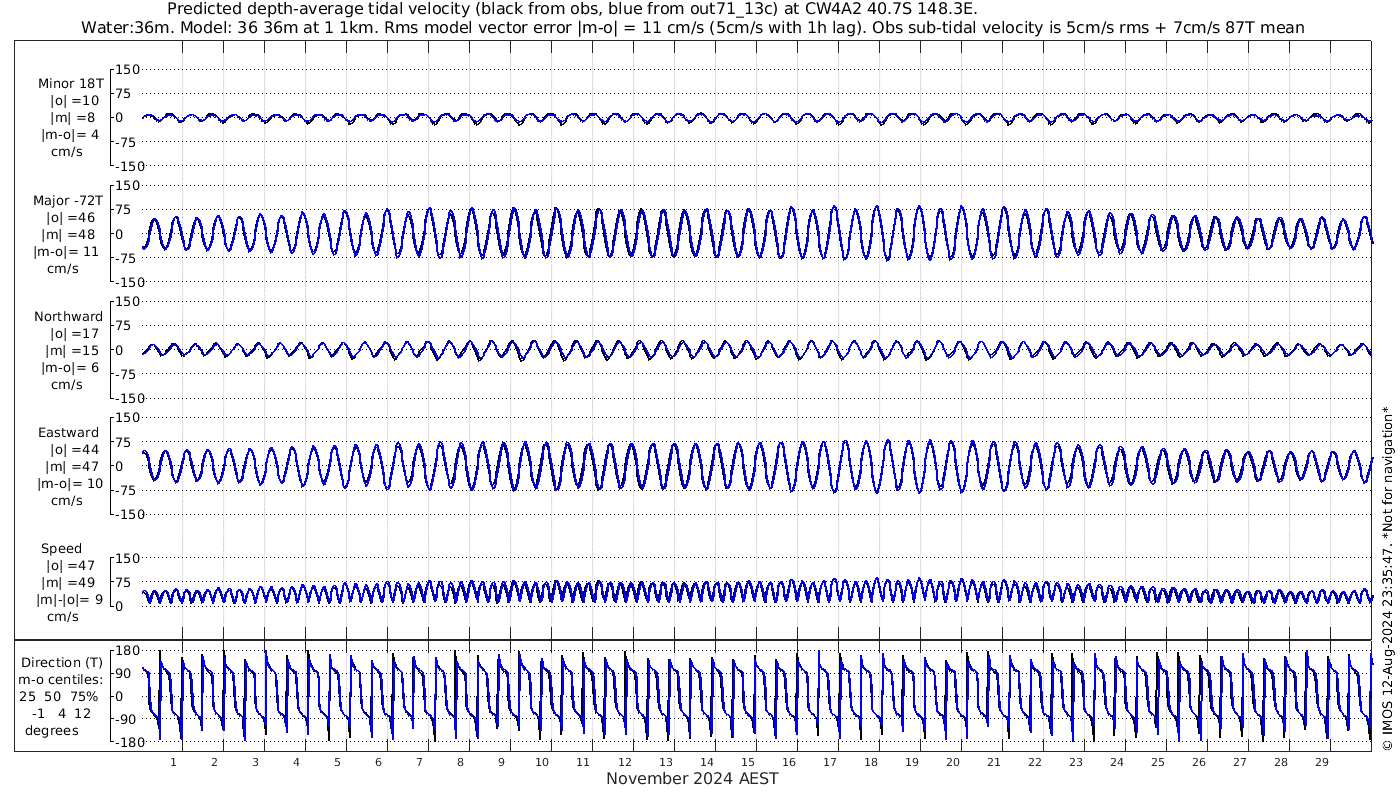Viewport: 1400px width, 800px height.
Task: Click the '150' top tick of the Speed panel
Action: click(x=129, y=558)
